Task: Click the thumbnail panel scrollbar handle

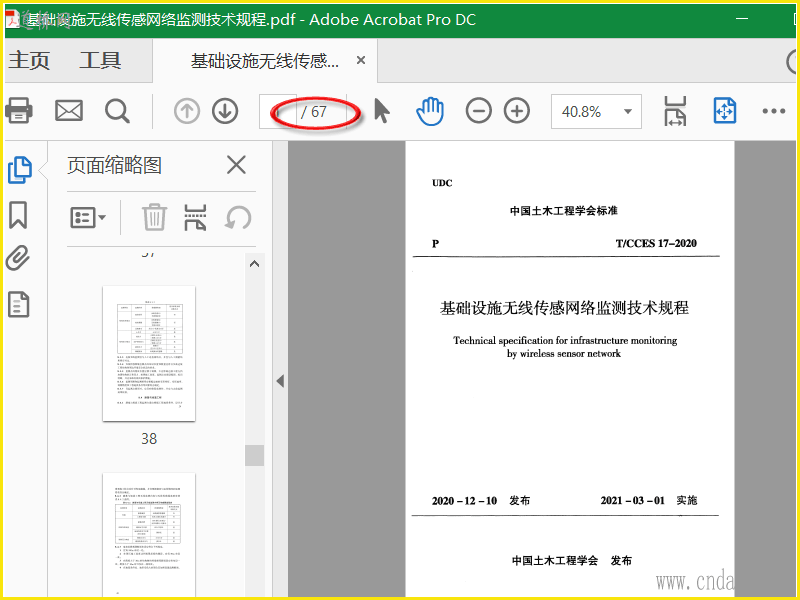Action: [x=254, y=455]
